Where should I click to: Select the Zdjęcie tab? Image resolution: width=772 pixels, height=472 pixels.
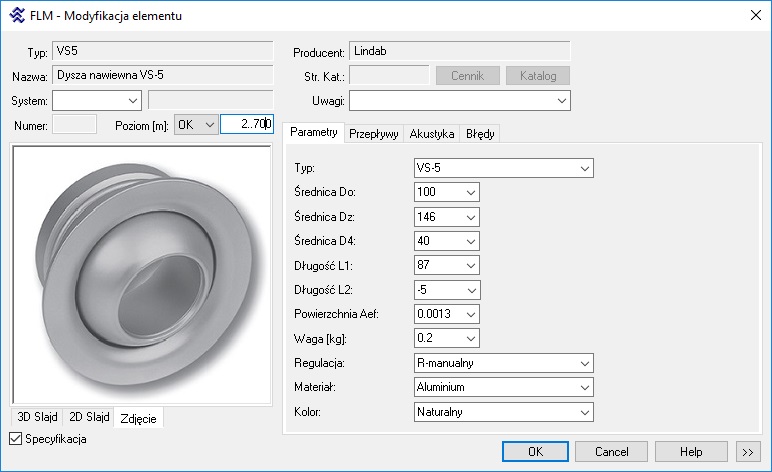[138, 418]
